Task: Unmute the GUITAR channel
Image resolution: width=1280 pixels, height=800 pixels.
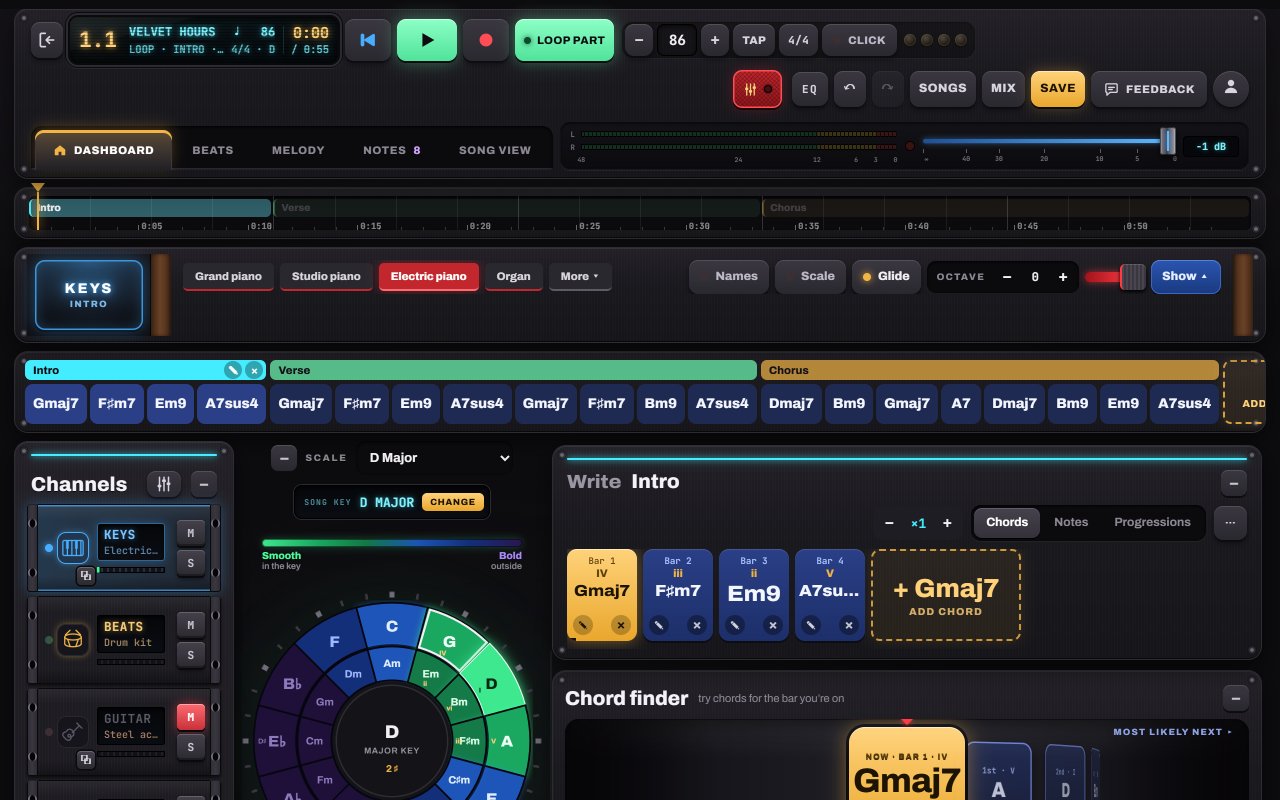Action: [191, 717]
